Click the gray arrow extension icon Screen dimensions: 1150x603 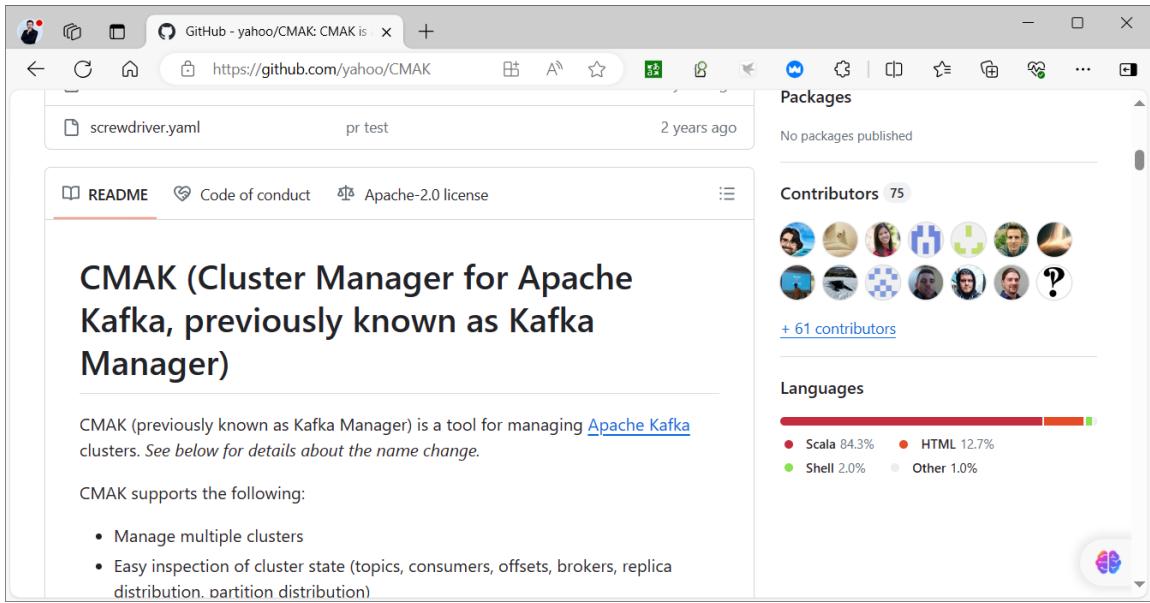click(x=747, y=69)
